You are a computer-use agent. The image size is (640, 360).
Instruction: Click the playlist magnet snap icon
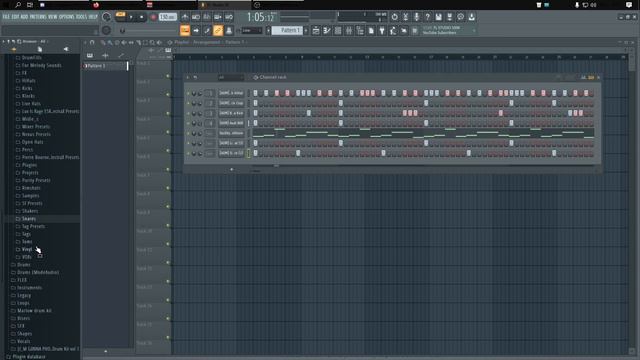tap(92, 42)
